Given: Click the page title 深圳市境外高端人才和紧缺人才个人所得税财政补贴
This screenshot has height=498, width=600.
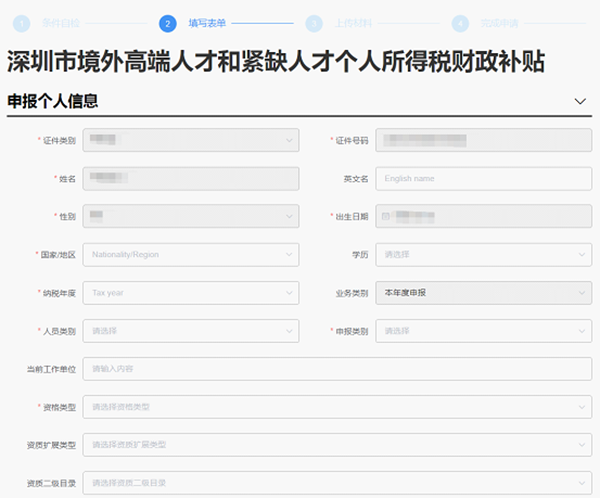Looking at the screenshot, I should point(276,61).
